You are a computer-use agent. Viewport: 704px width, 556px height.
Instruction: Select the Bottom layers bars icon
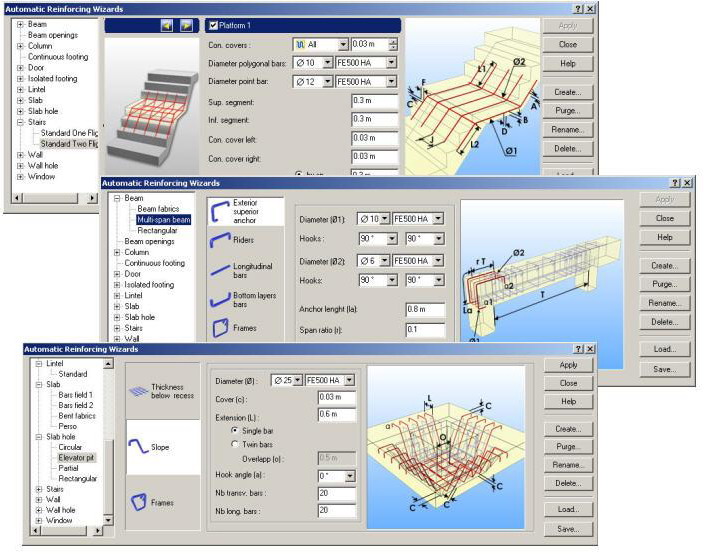pos(220,300)
